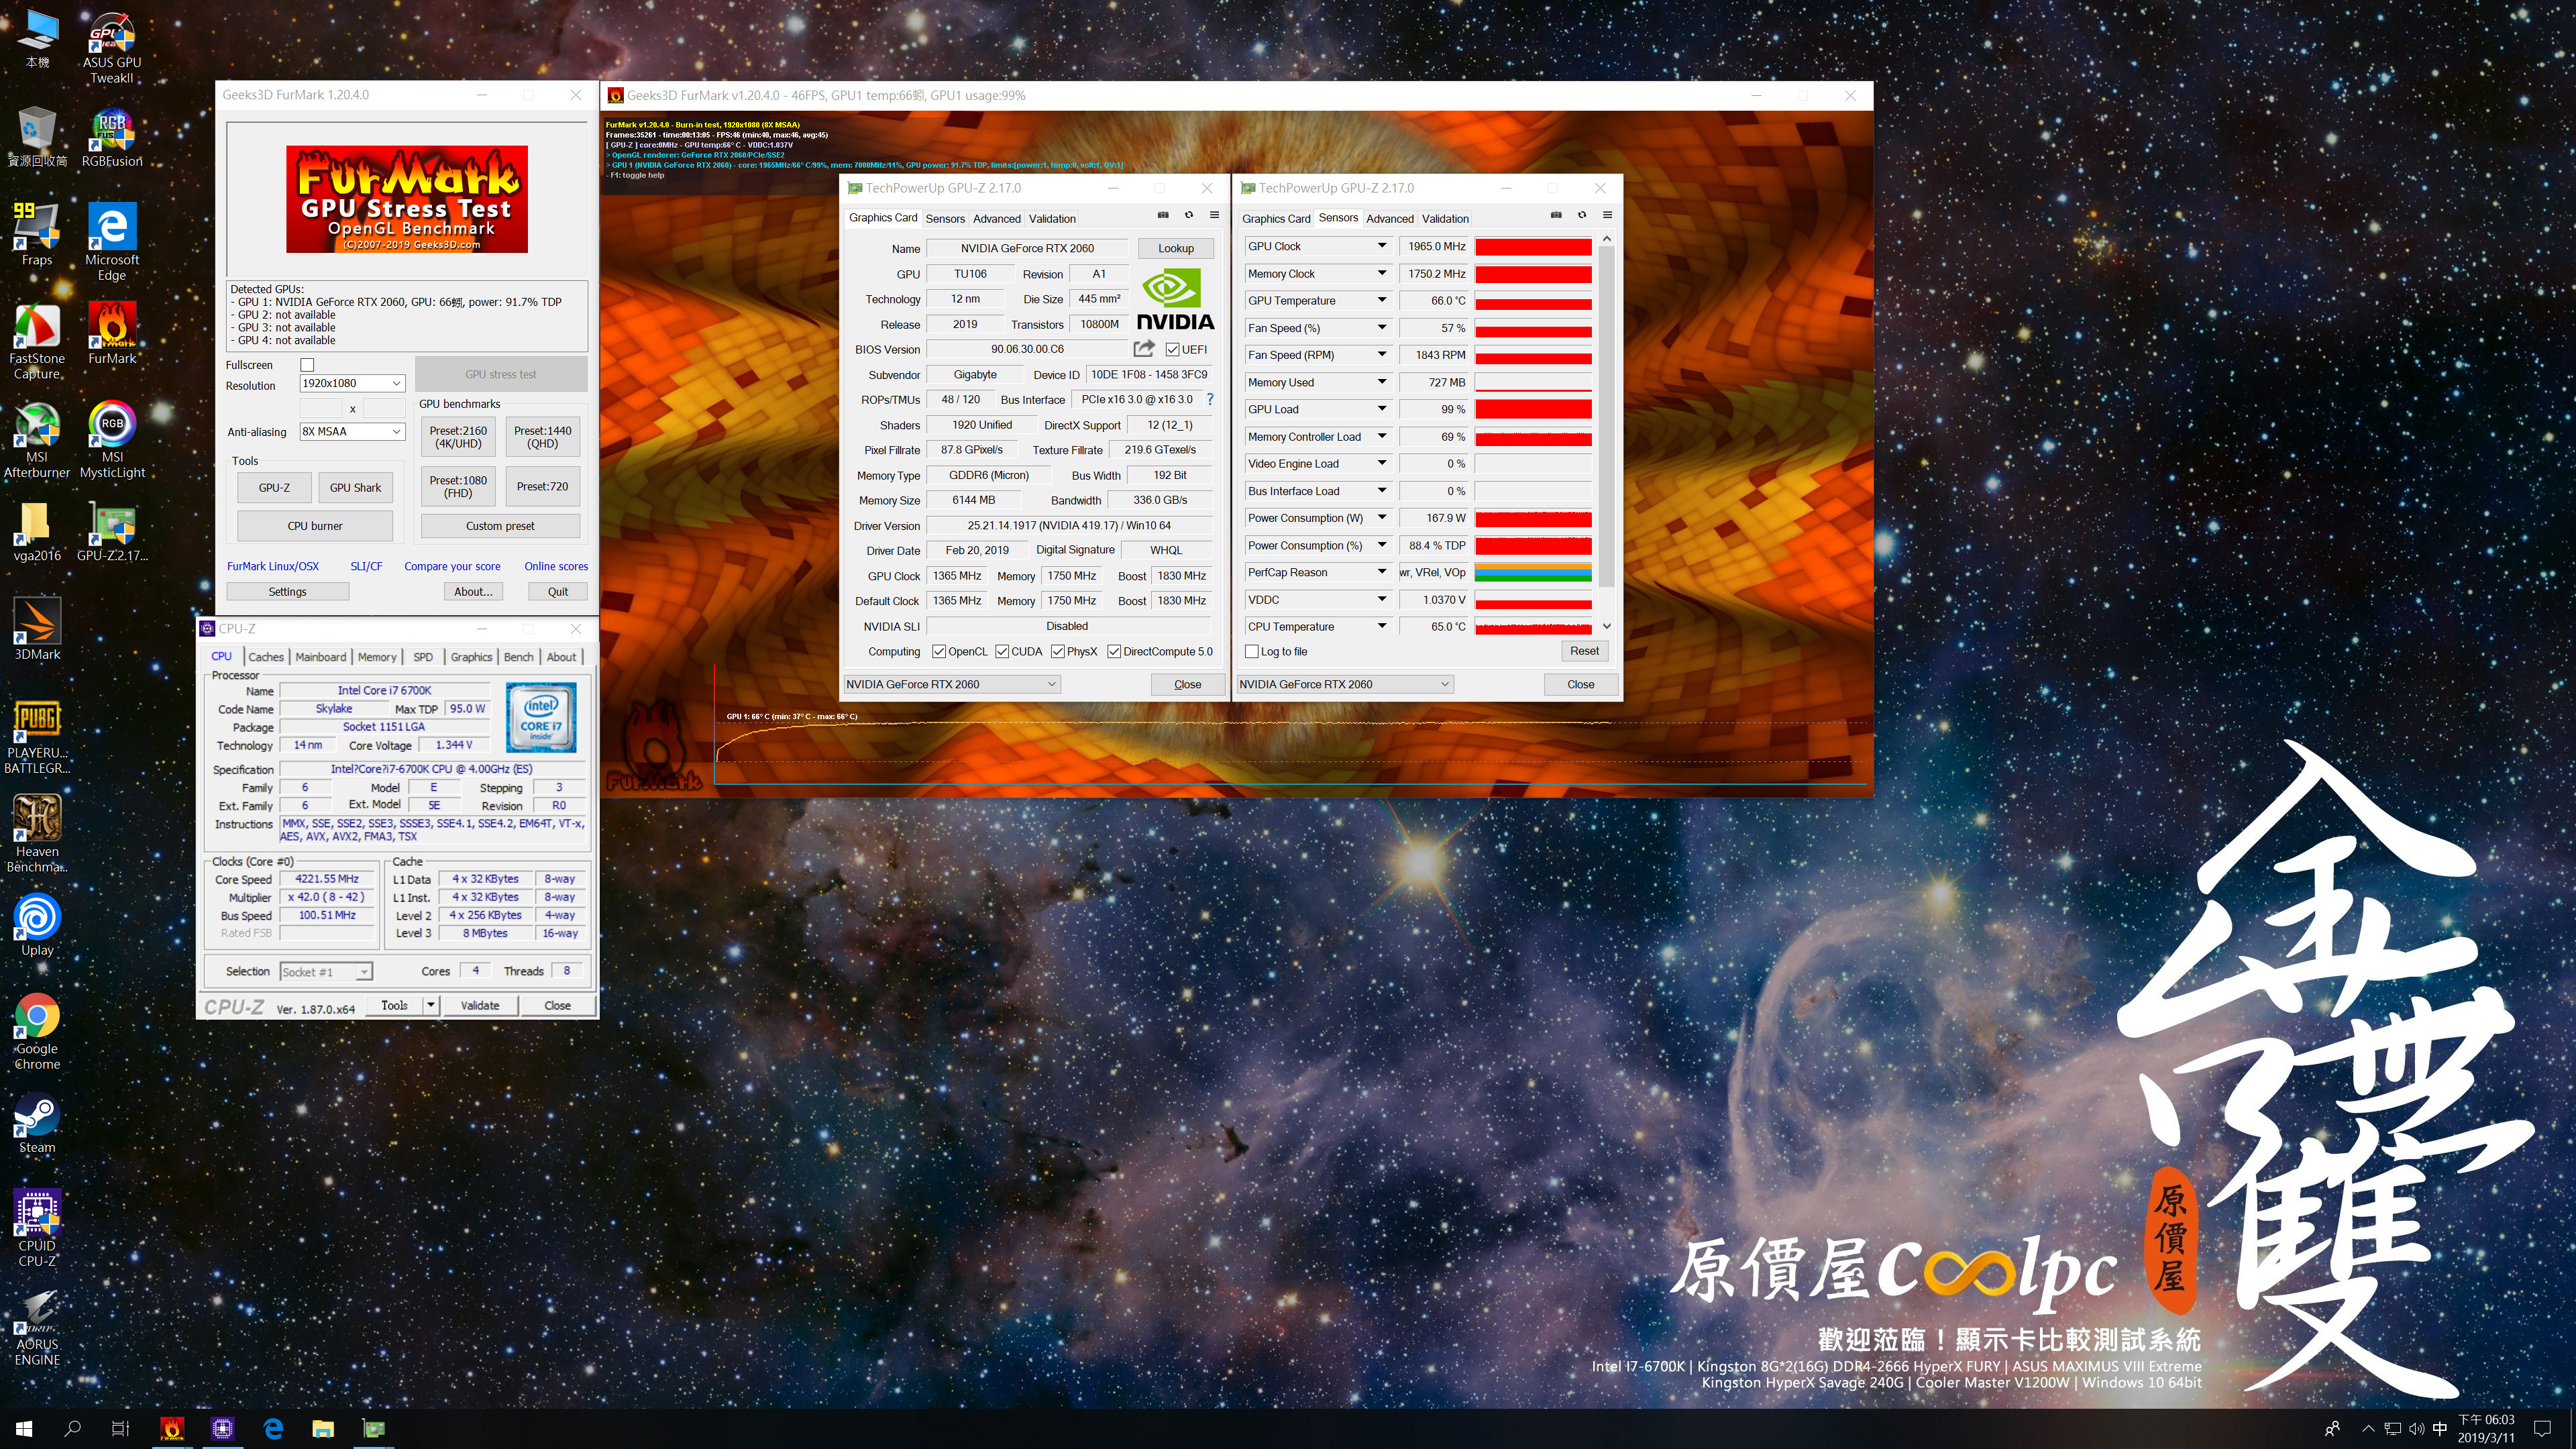Click Validate button in CPU-Z

point(480,1005)
